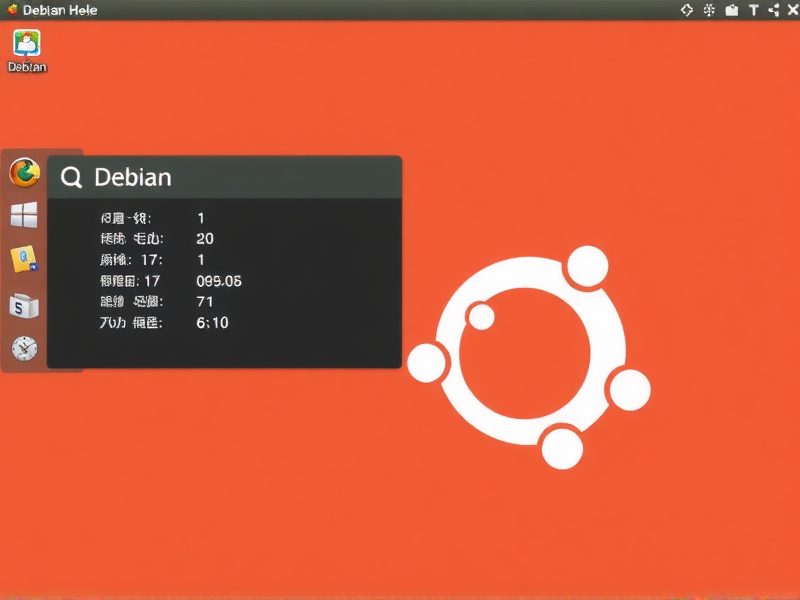This screenshot has width=800, height=600.
Task: Click the briefcase icon in the top bar
Action: point(729,10)
